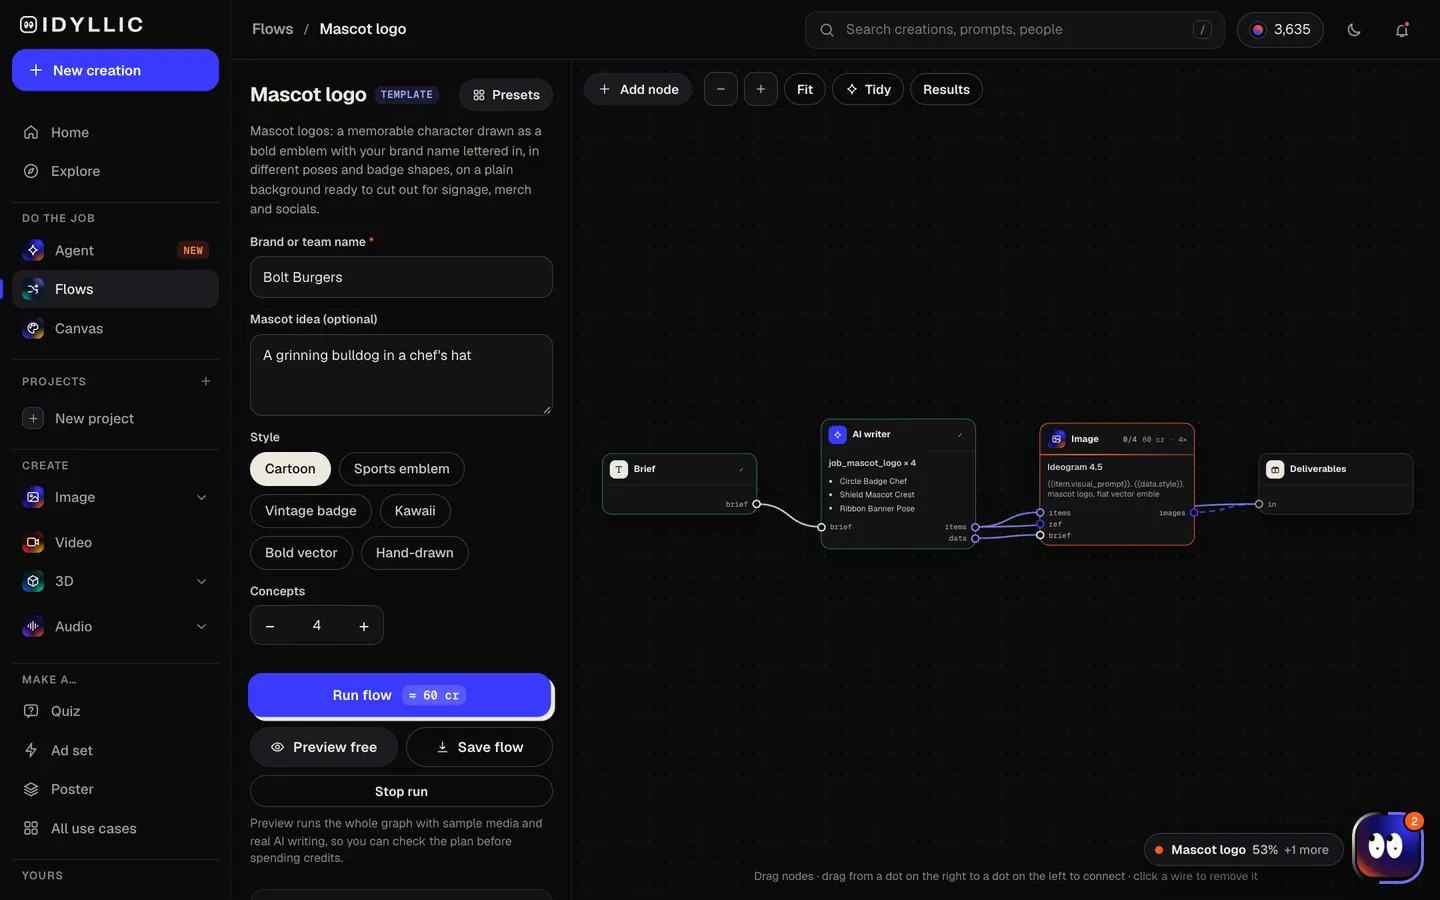Screen dimensions: 1440x900
Task: Open Mascot logo 53% progress pill
Action: (x=1243, y=850)
